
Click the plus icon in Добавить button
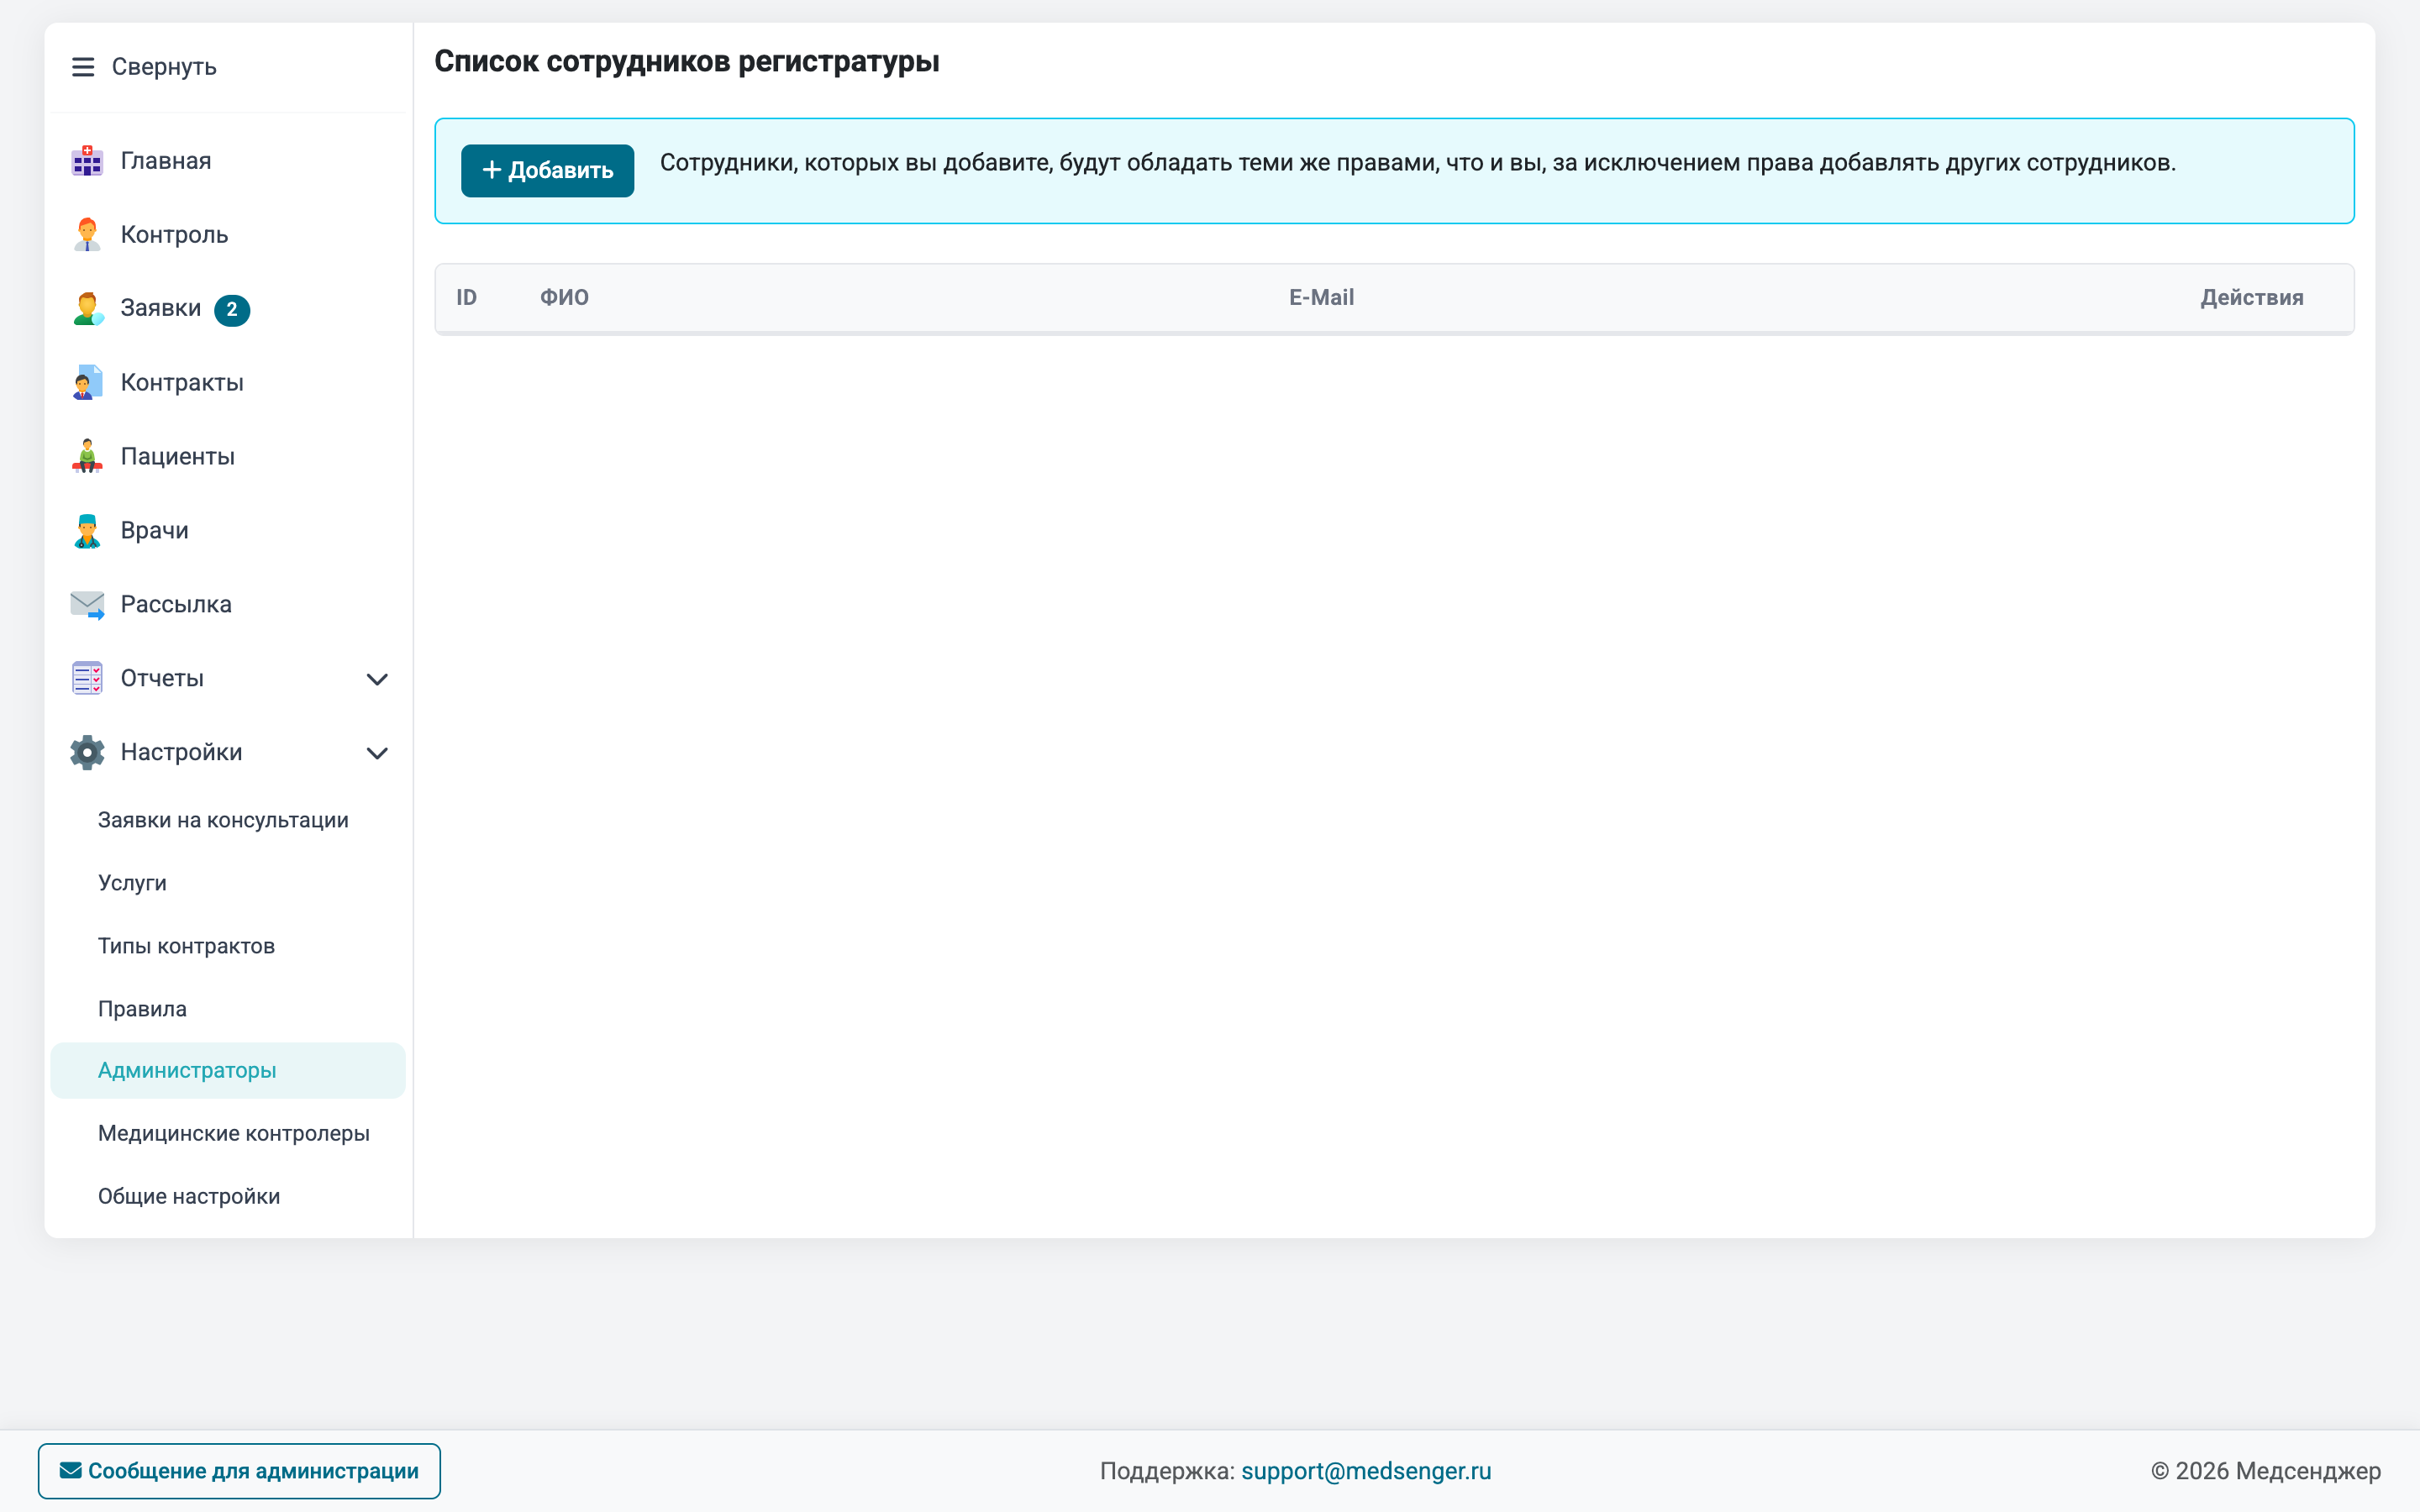pos(491,170)
